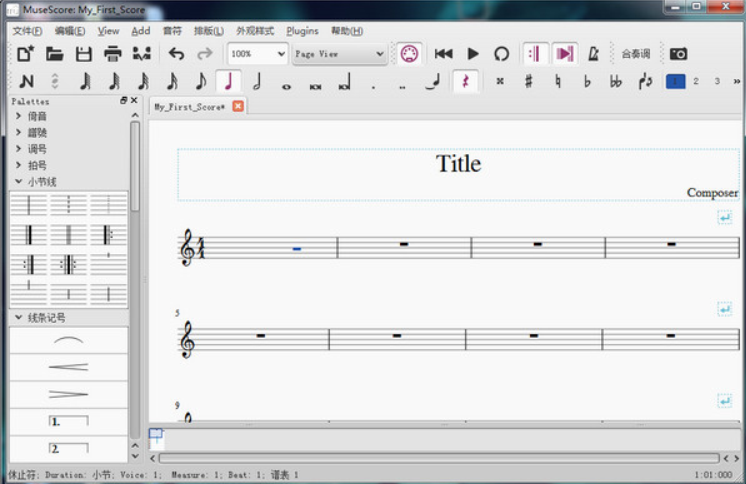This screenshot has width=746, height=484.
Task: Select voice 1 button
Action: point(675,81)
